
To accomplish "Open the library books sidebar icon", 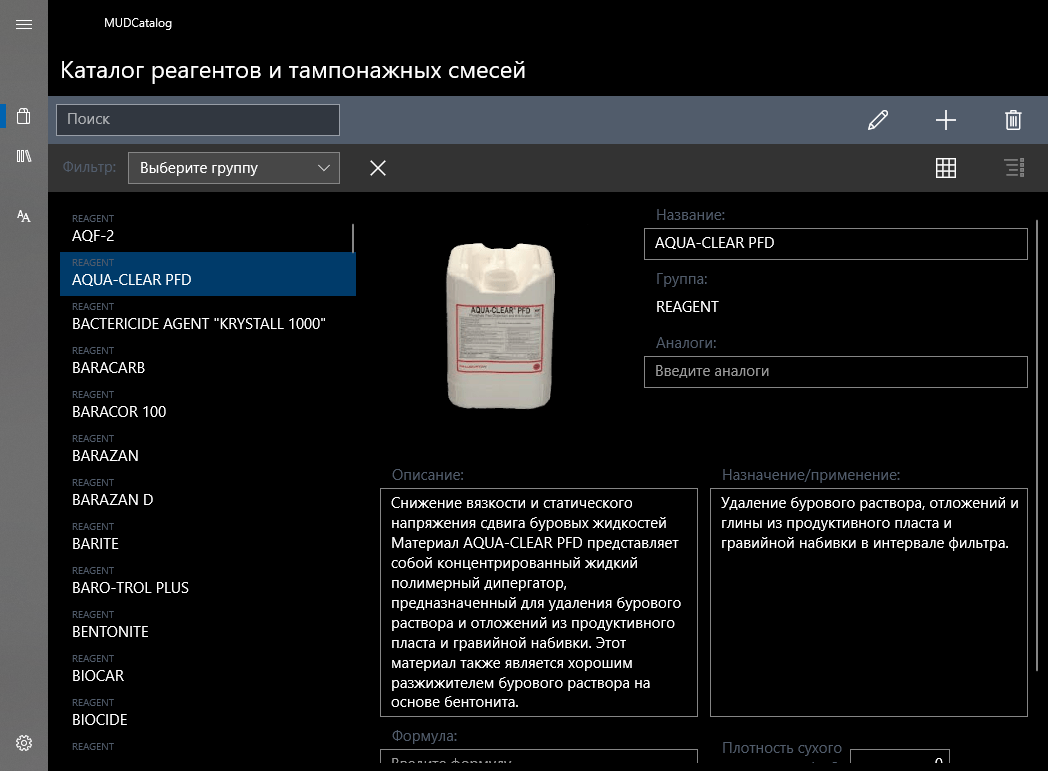I will click(x=23, y=156).
